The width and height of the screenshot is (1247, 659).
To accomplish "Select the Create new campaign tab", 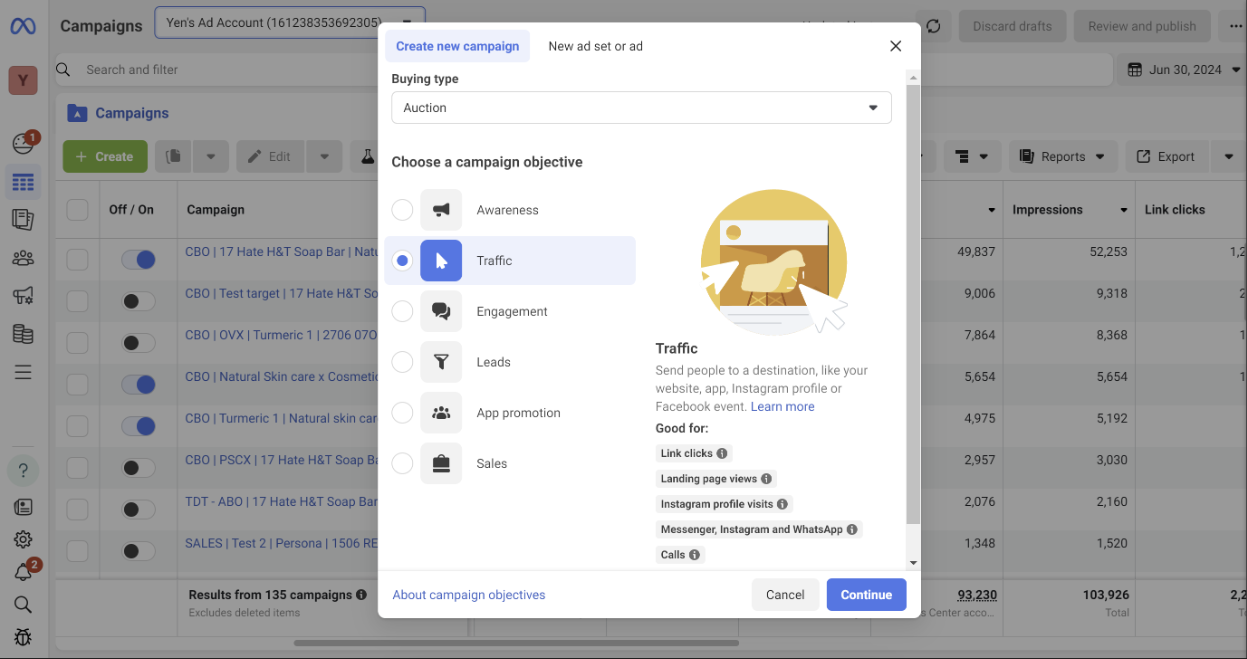I will coord(457,46).
